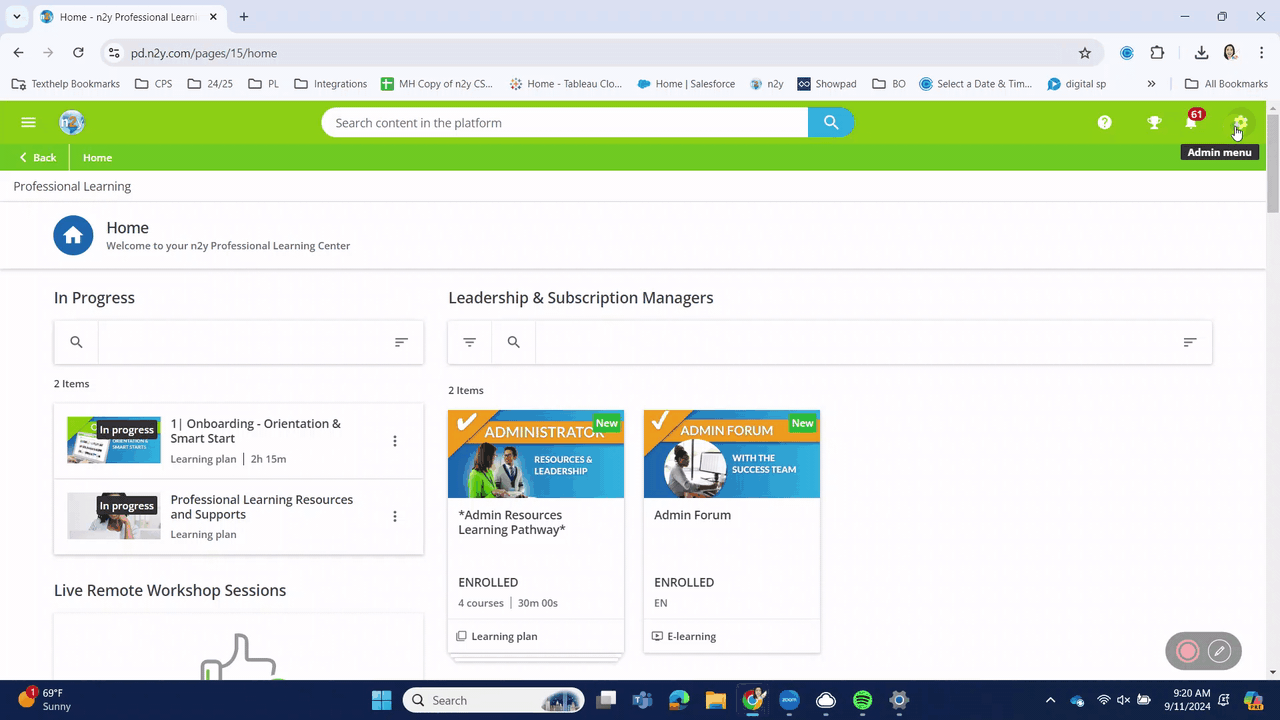Open notifications bell with 61 badge

click(1192, 121)
